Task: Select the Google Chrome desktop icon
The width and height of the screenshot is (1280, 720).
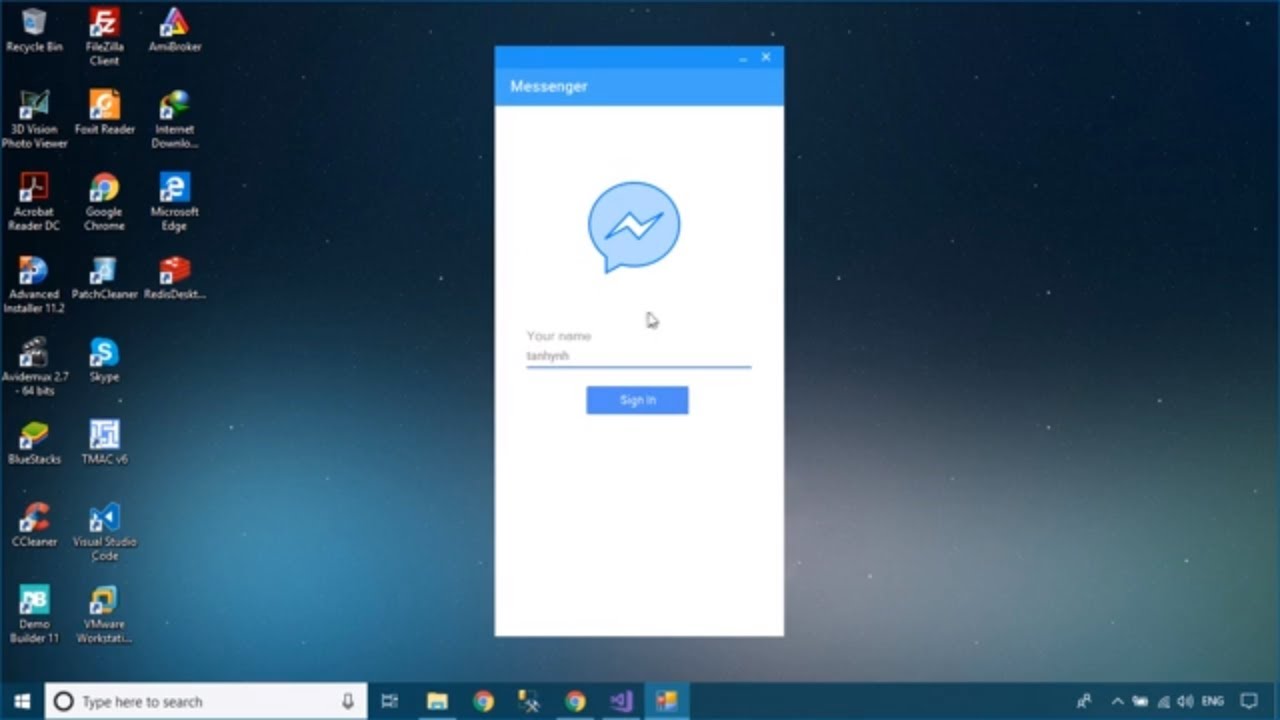Action: pyautogui.click(x=104, y=202)
